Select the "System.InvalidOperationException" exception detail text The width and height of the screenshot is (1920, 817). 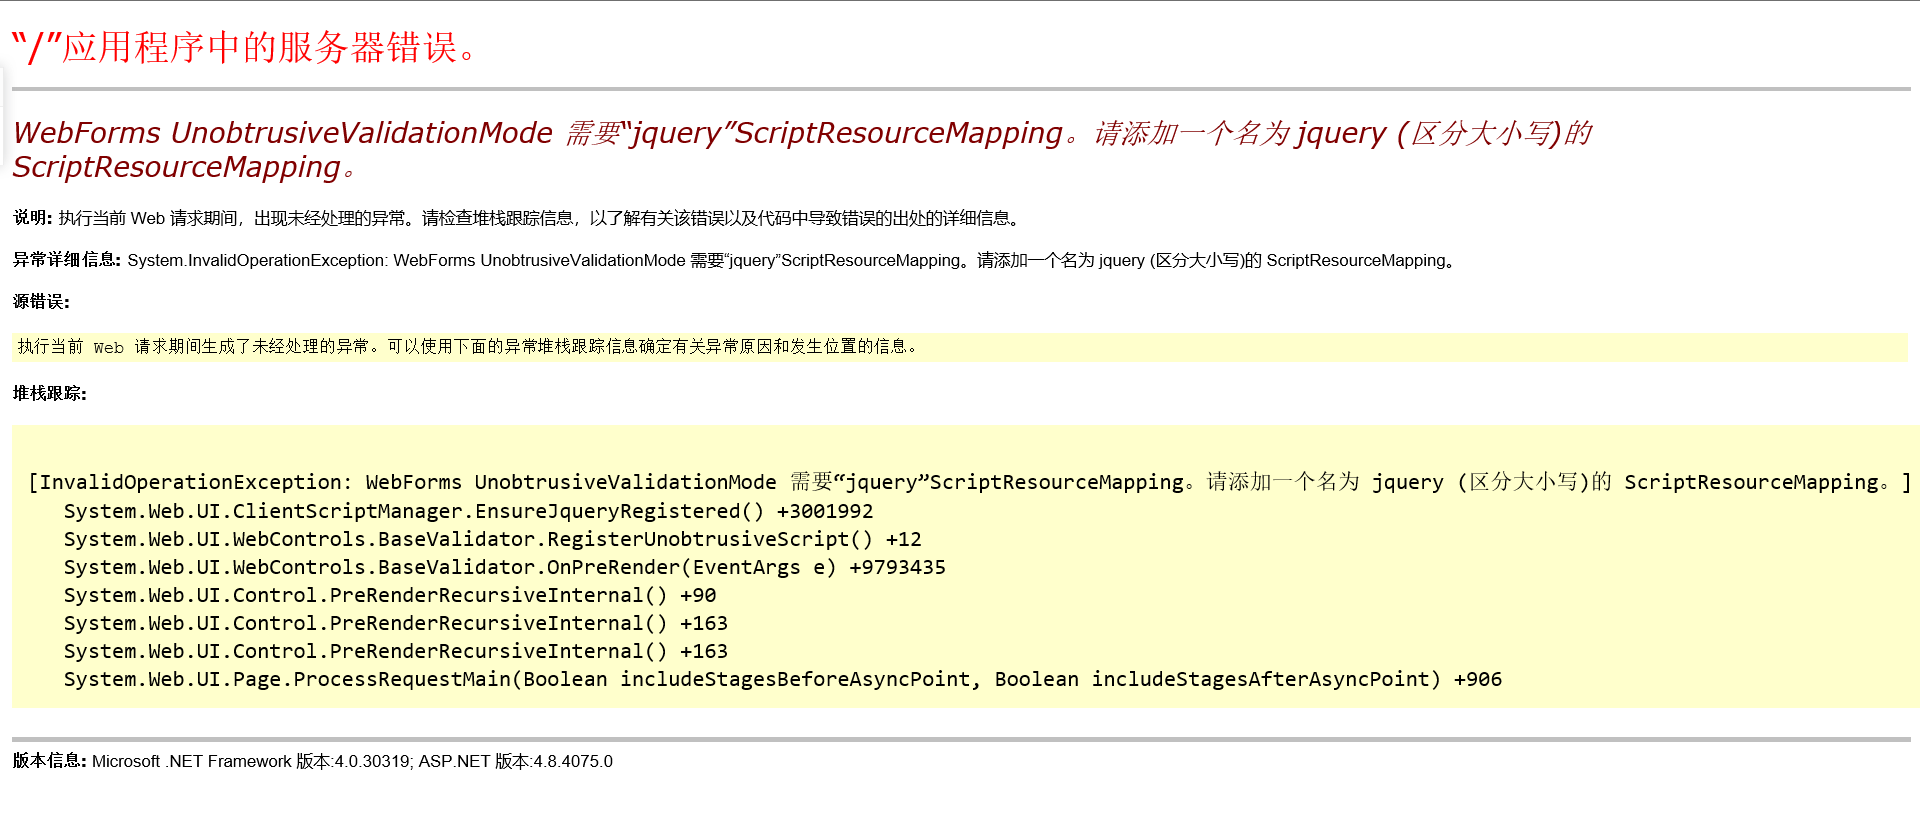[x=793, y=260]
